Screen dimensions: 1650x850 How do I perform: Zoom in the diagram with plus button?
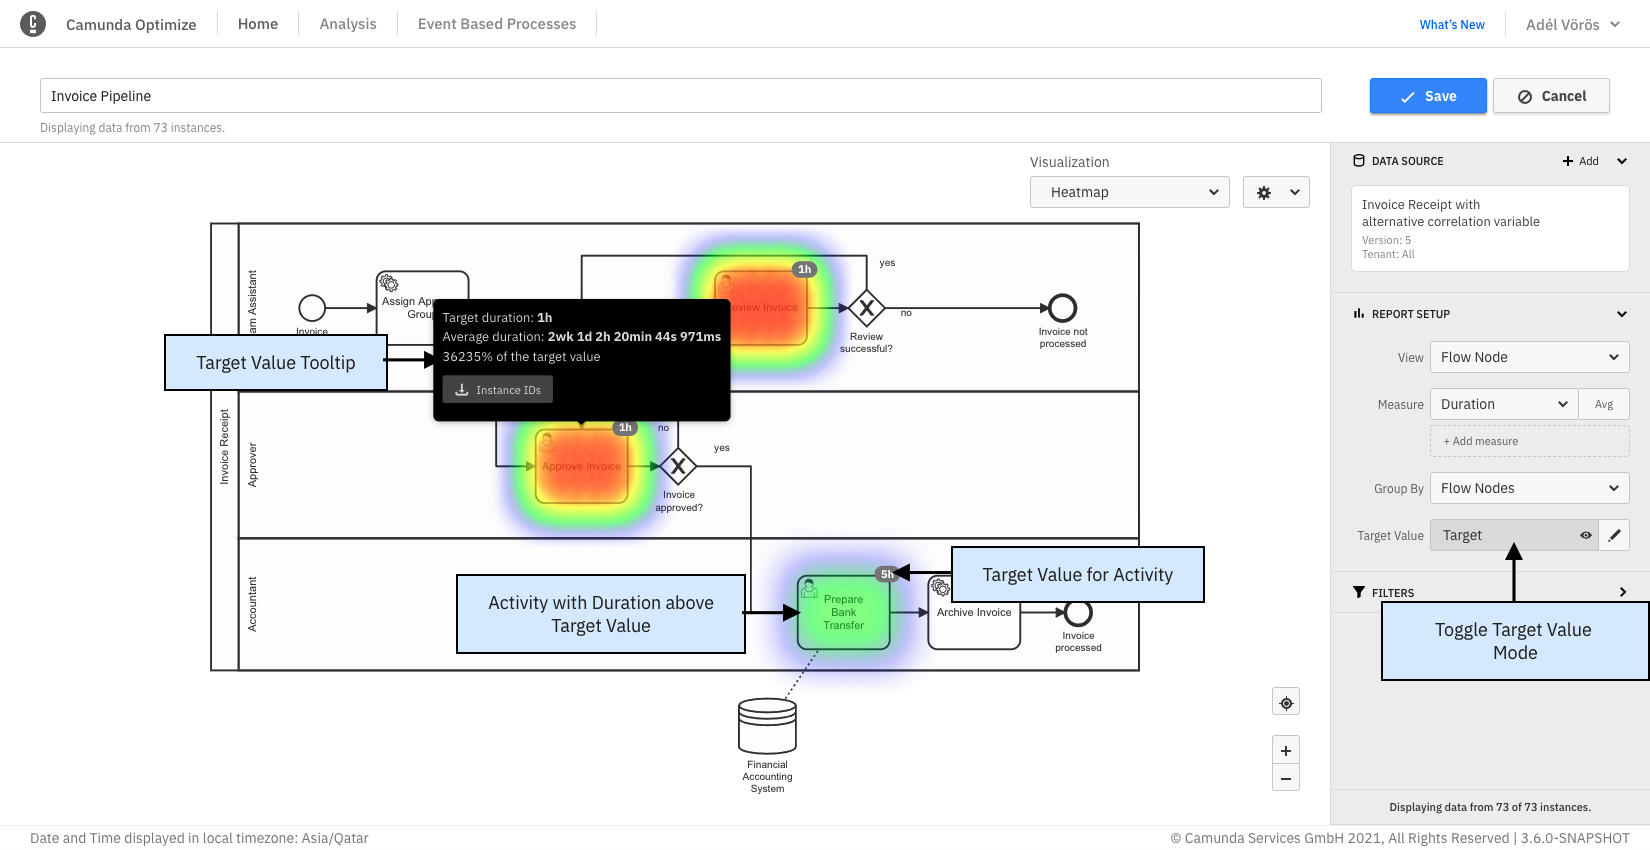coord(1286,751)
